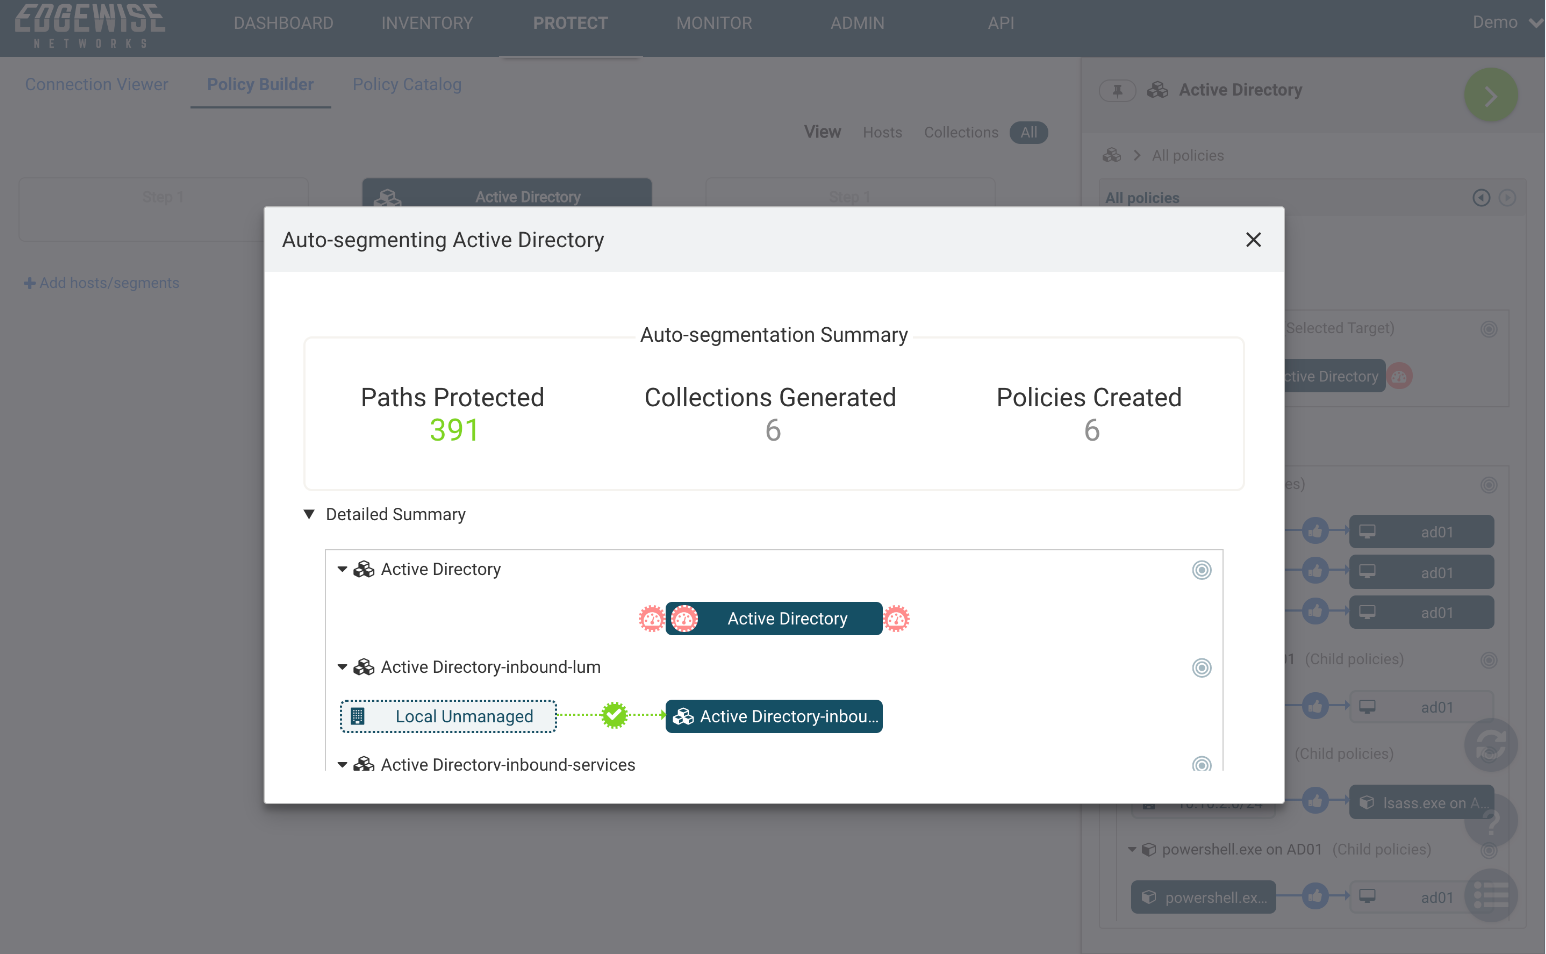Open the Demo user dropdown
1546x954 pixels.
(x=1507, y=22)
